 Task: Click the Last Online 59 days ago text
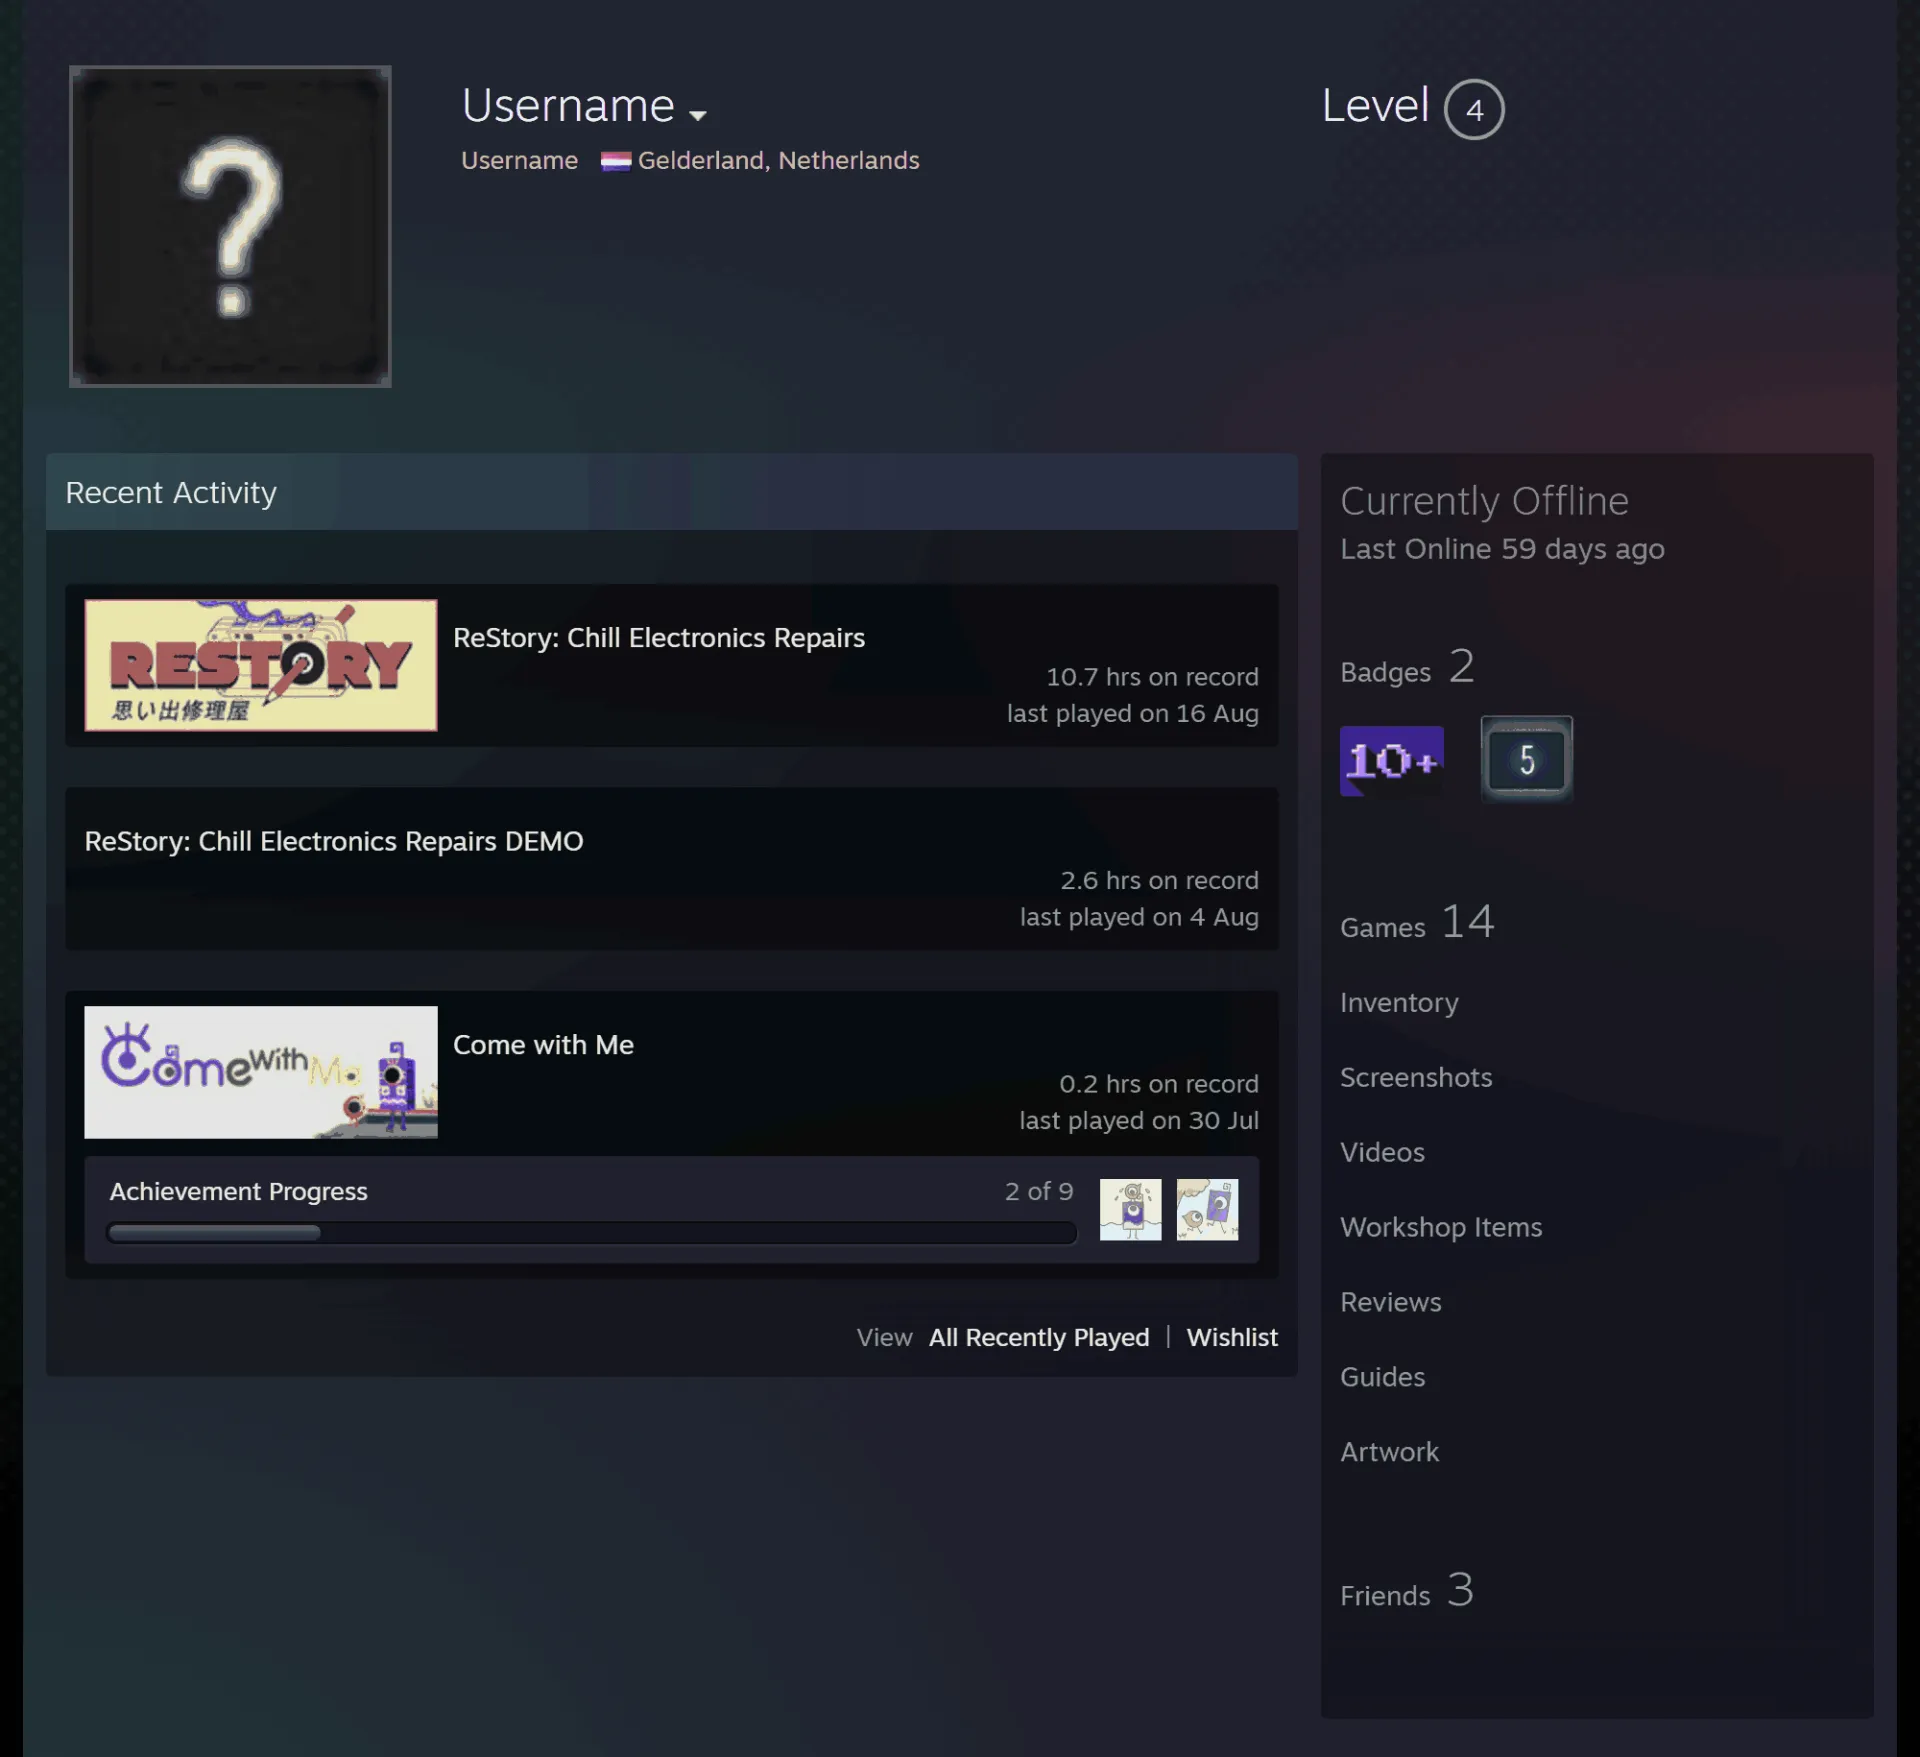coord(1502,549)
